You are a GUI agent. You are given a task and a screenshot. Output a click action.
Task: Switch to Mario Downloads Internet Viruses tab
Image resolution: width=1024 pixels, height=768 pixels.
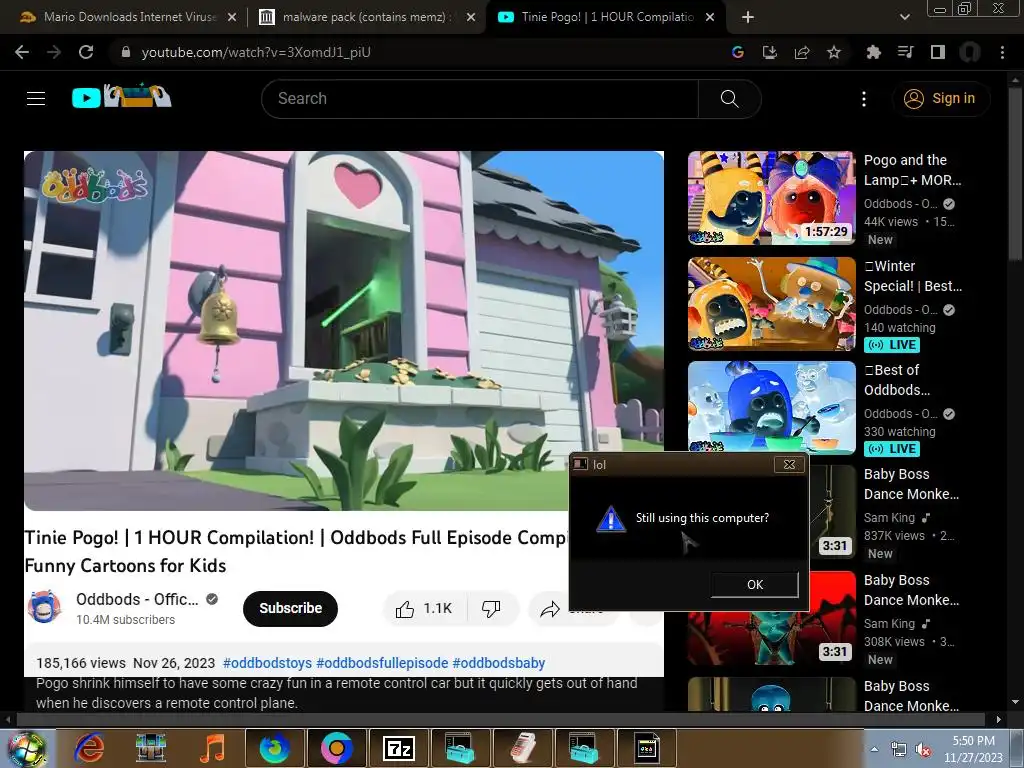pyautogui.click(x=129, y=17)
